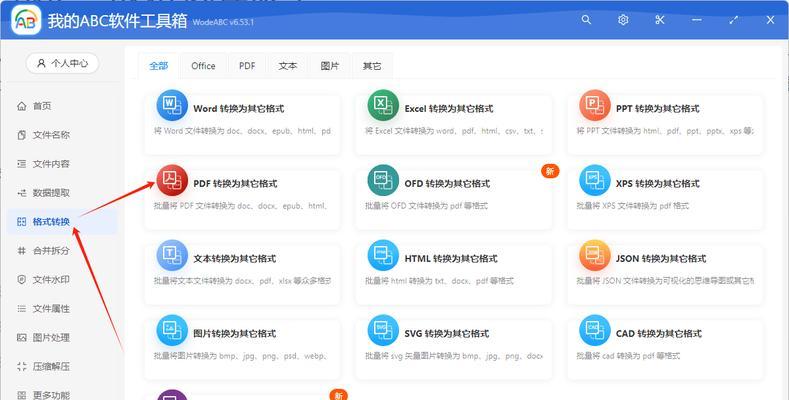Click the 图片转换 image conversion icon

172,330
